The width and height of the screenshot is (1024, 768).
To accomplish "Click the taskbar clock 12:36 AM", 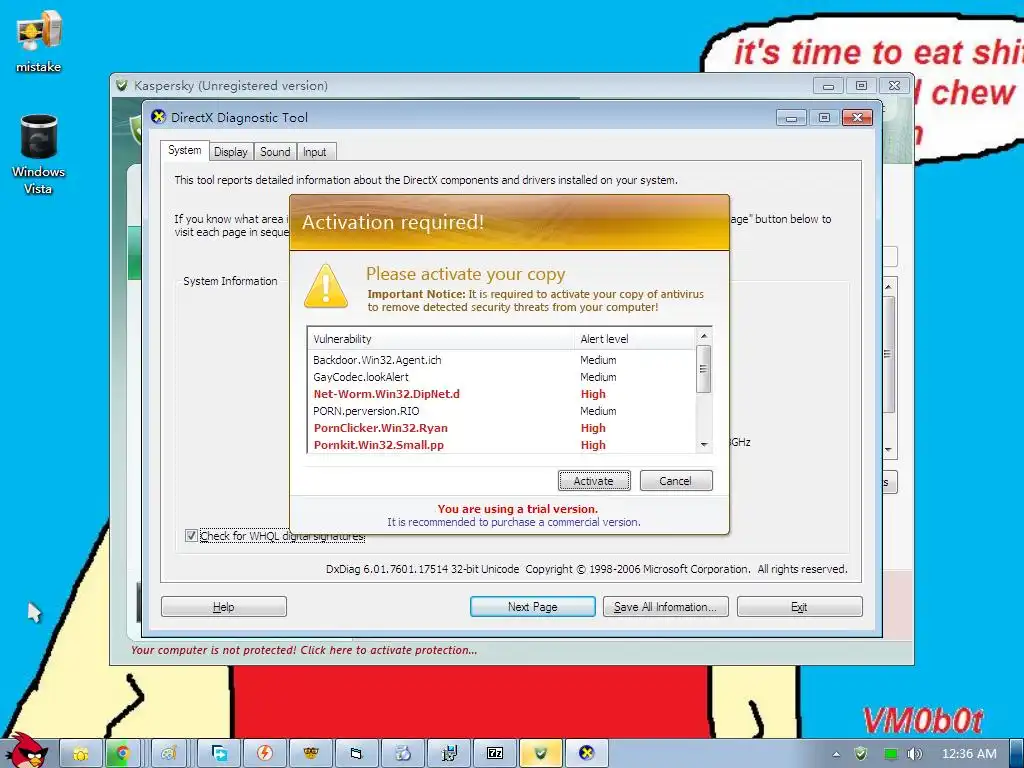I will click(968, 754).
